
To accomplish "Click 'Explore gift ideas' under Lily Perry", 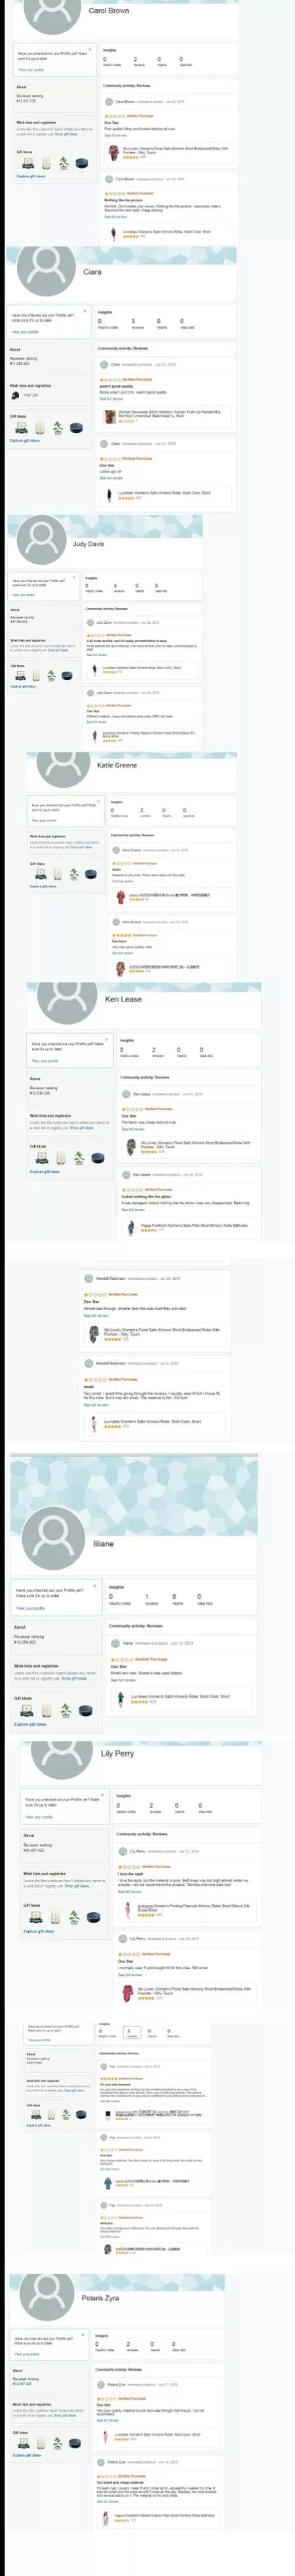I will tap(37, 1931).
